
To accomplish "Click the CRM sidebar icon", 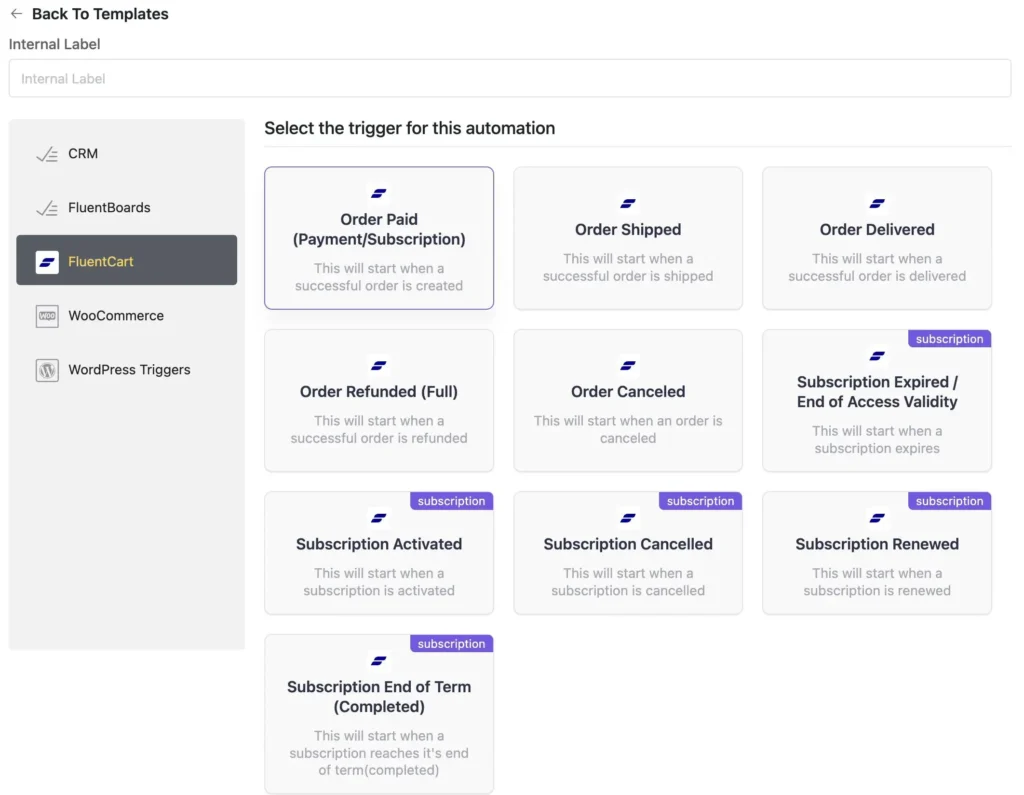I will [46, 154].
